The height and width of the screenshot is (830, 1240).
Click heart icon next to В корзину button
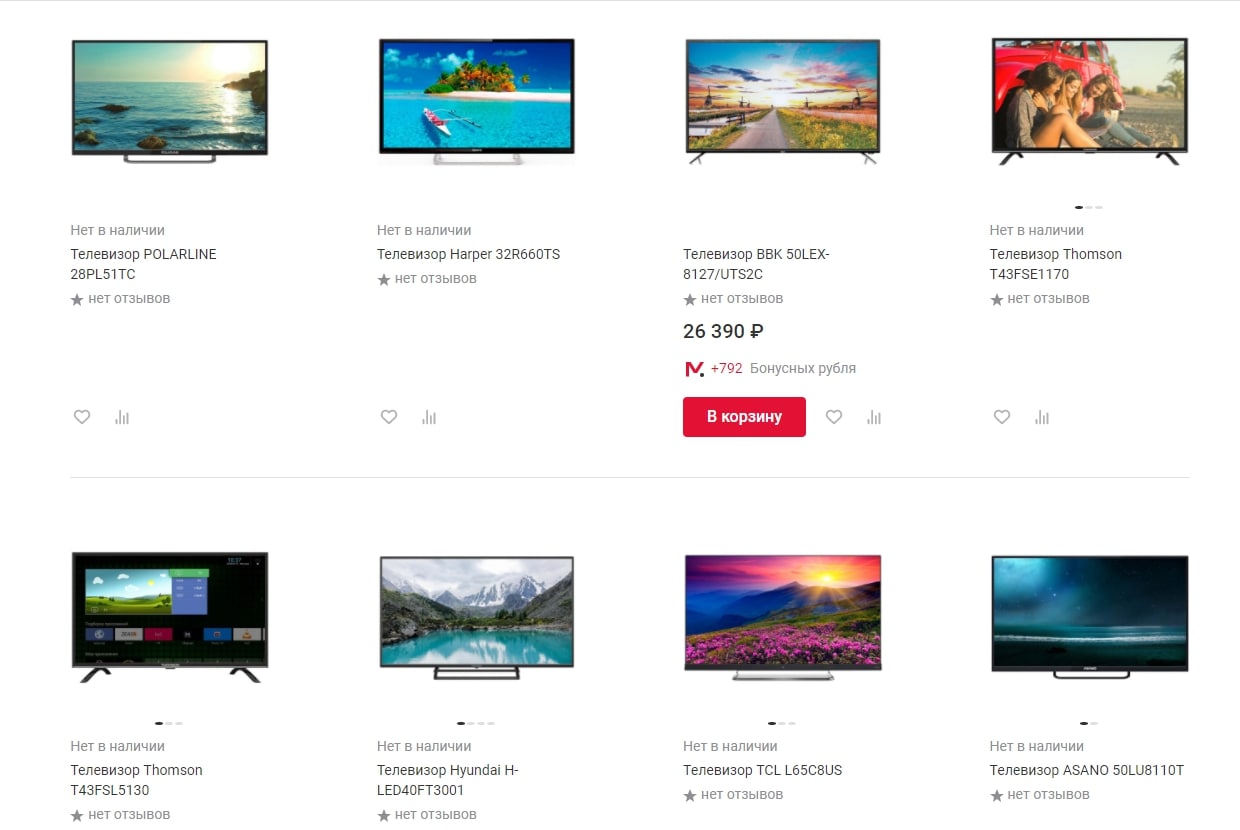click(834, 417)
